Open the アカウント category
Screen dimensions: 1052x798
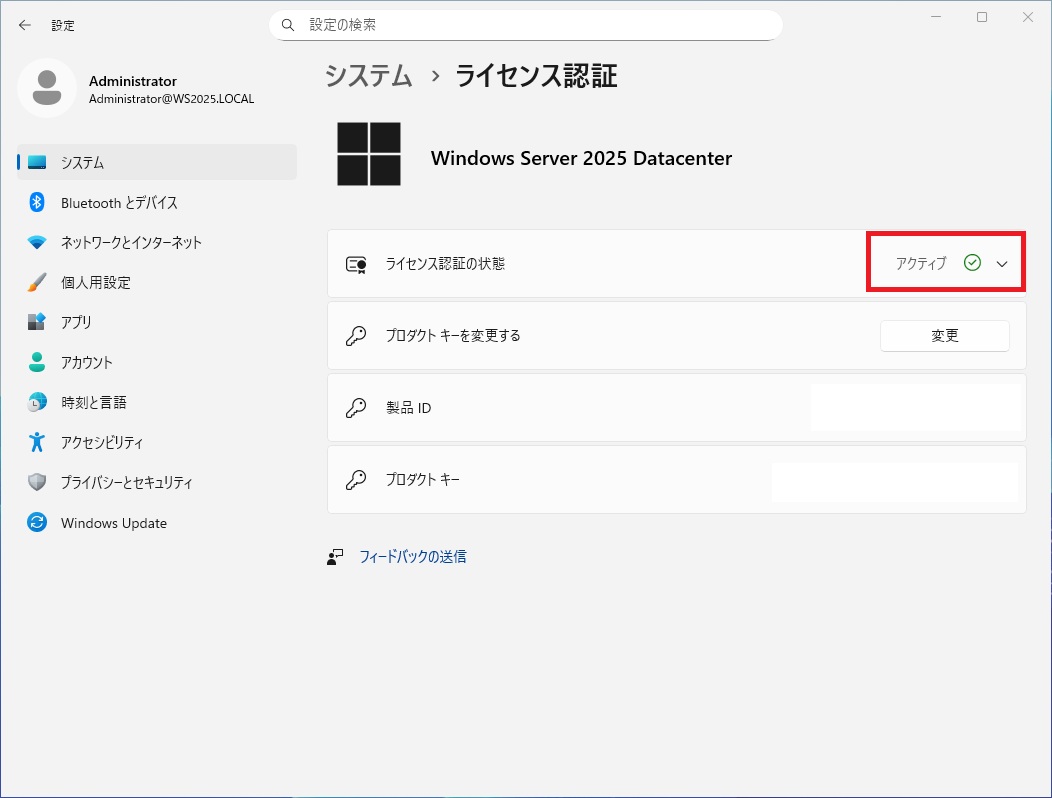tap(157, 362)
